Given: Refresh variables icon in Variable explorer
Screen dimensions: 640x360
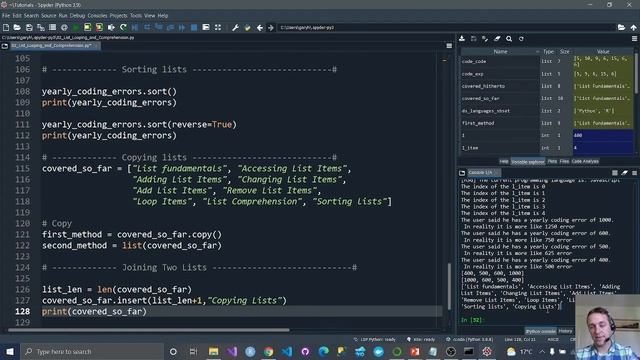Looking at the screenshot, I should [x=521, y=39].
